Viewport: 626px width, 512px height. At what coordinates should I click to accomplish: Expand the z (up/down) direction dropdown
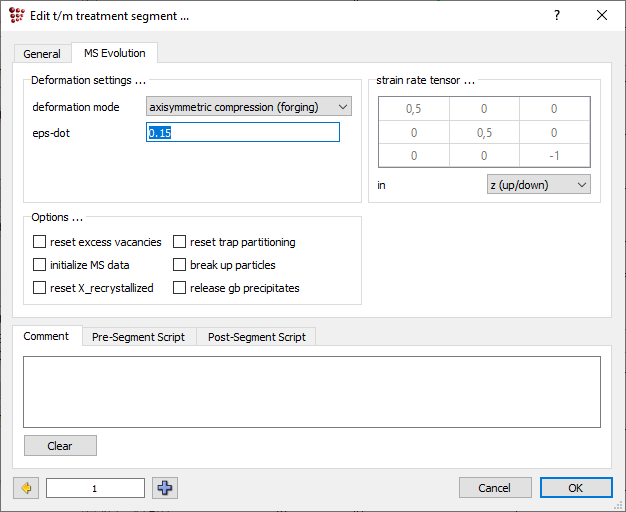pyautogui.click(x=537, y=185)
